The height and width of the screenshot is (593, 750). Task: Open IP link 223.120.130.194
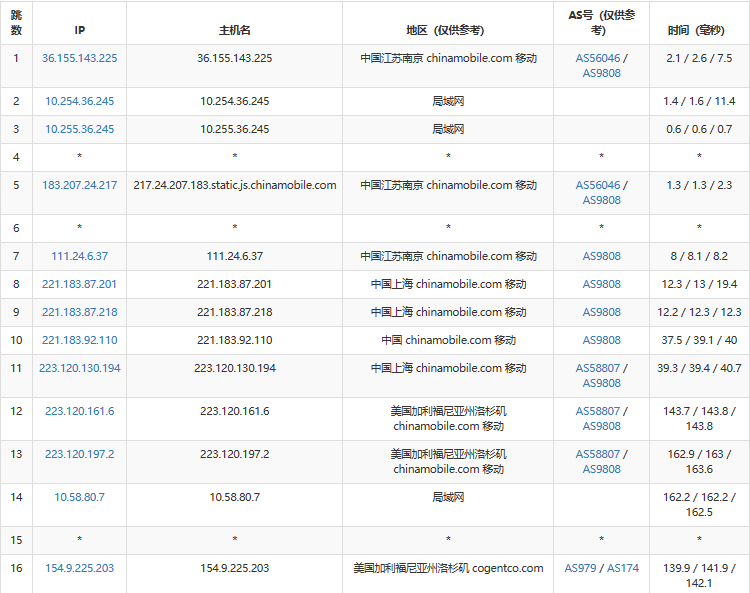click(79, 368)
